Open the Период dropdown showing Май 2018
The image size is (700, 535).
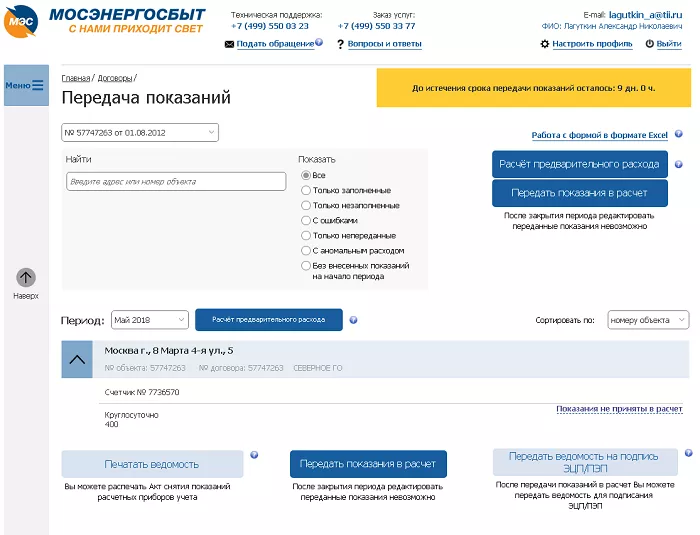tap(150, 320)
